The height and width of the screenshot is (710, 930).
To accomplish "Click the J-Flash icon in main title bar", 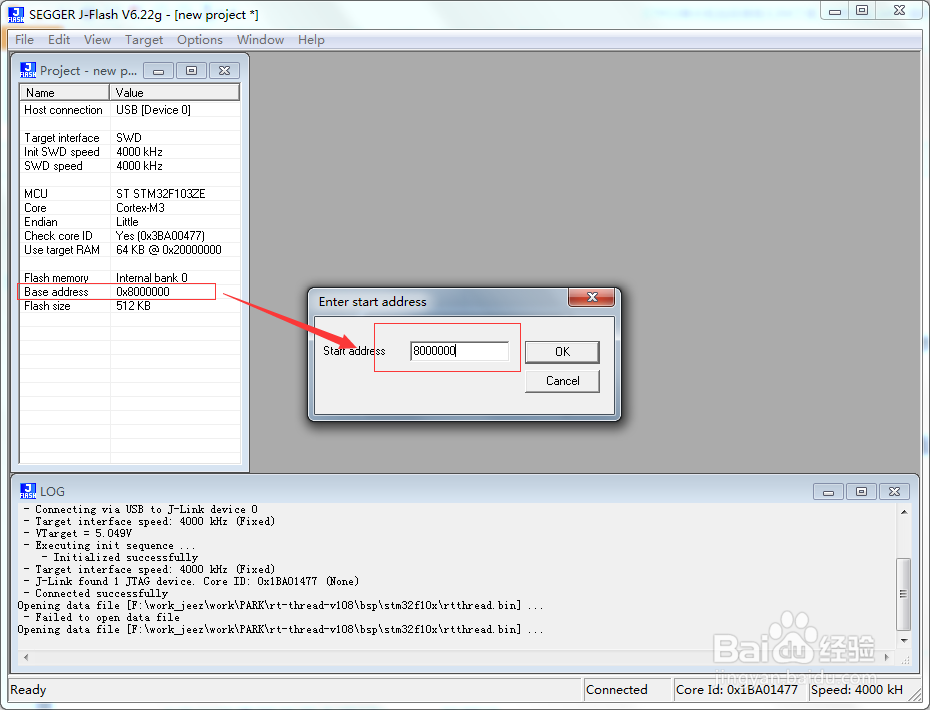I will point(16,14).
